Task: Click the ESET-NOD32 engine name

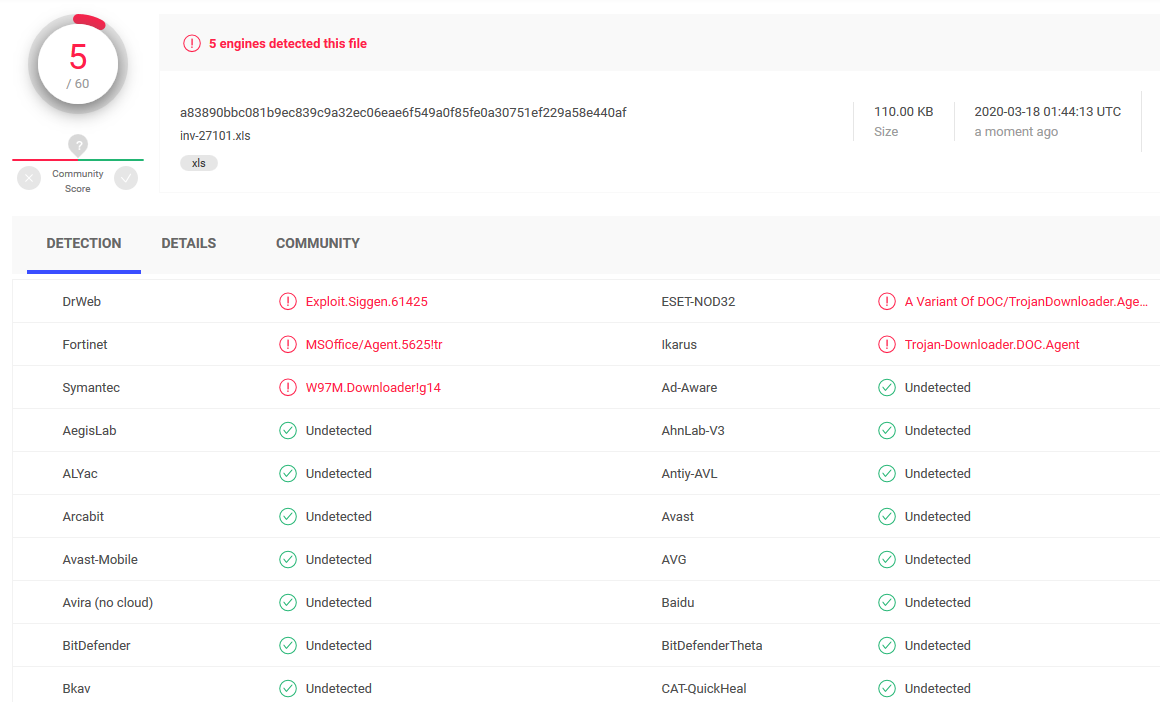Action: click(698, 302)
